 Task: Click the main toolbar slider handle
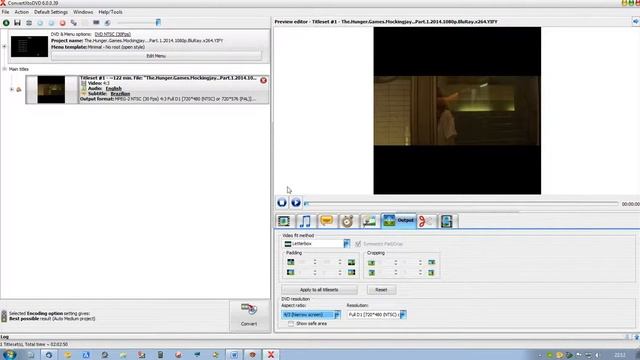(x=158, y=22)
